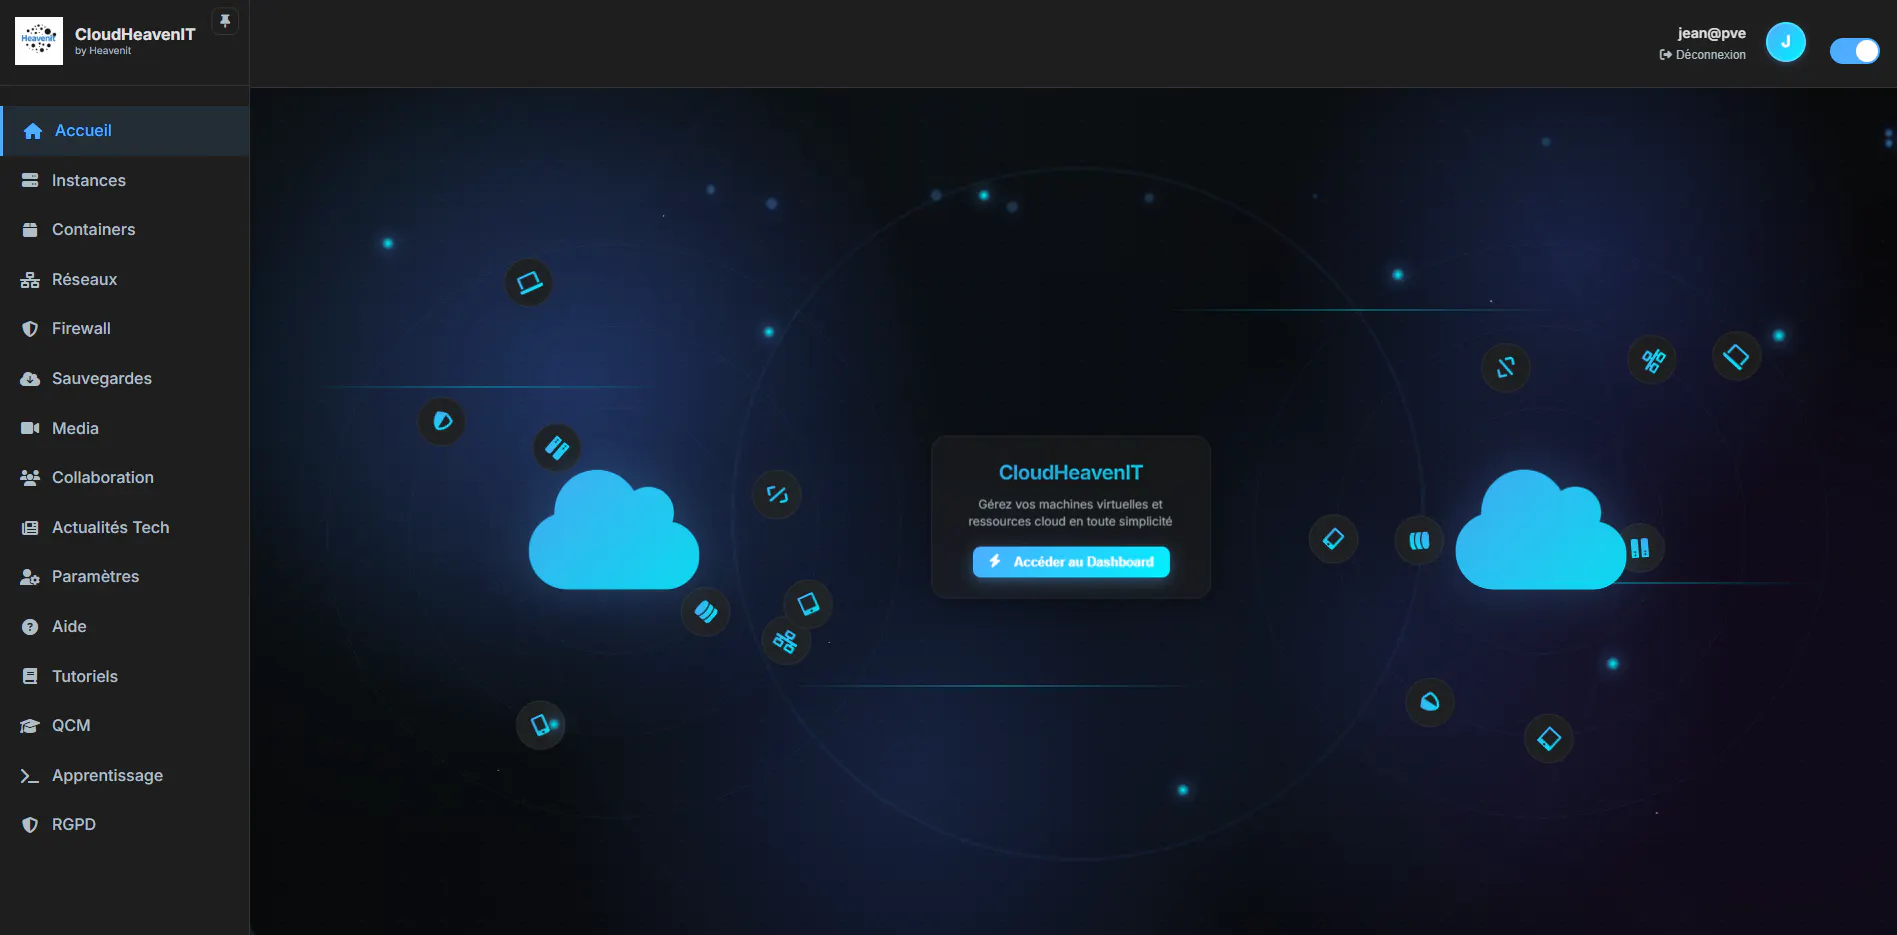Click the Réseaux network icon
This screenshot has width=1897, height=935.
click(30, 280)
